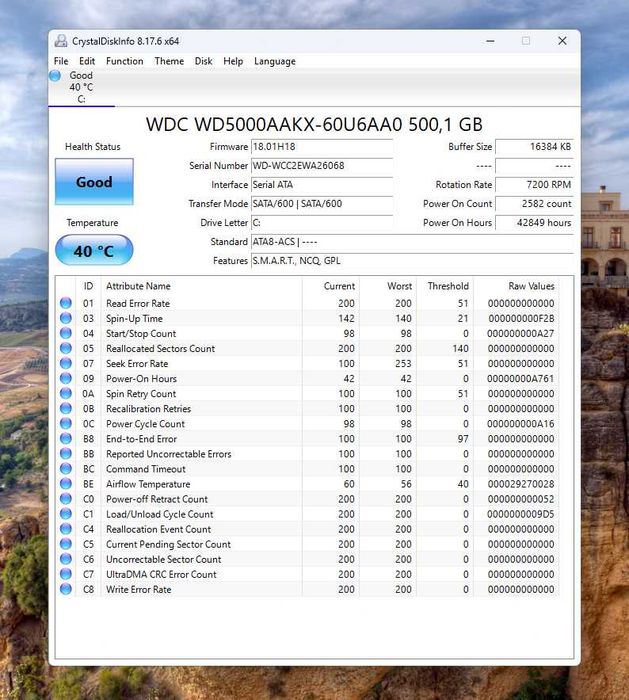Click the status orb for Write Error Rate
This screenshot has width=629, height=700.
coord(66,589)
